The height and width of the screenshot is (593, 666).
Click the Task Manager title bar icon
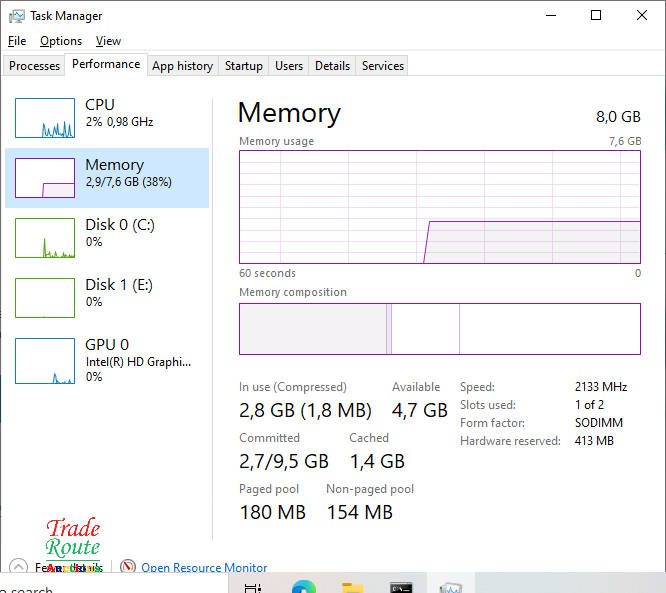pos(17,16)
